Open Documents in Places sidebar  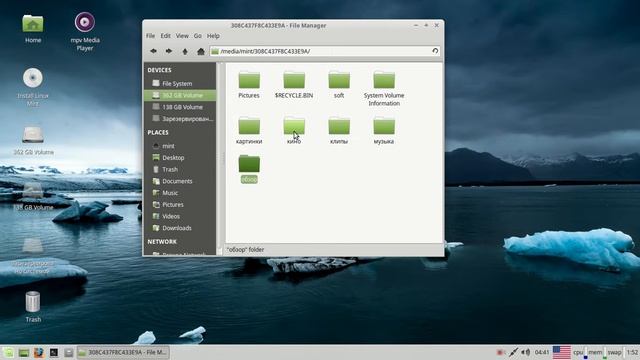point(180,181)
